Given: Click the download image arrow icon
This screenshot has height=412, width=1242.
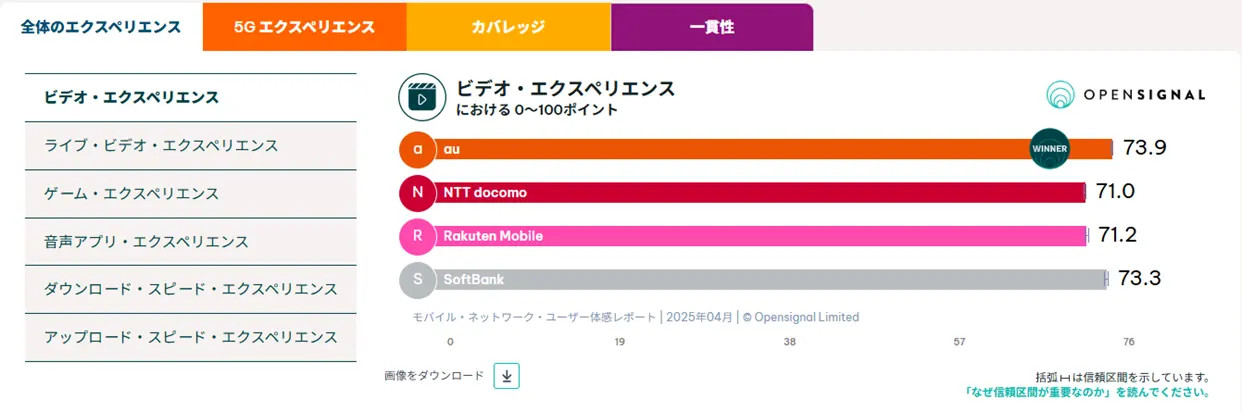Looking at the screenshot, I should click(506, 376).
